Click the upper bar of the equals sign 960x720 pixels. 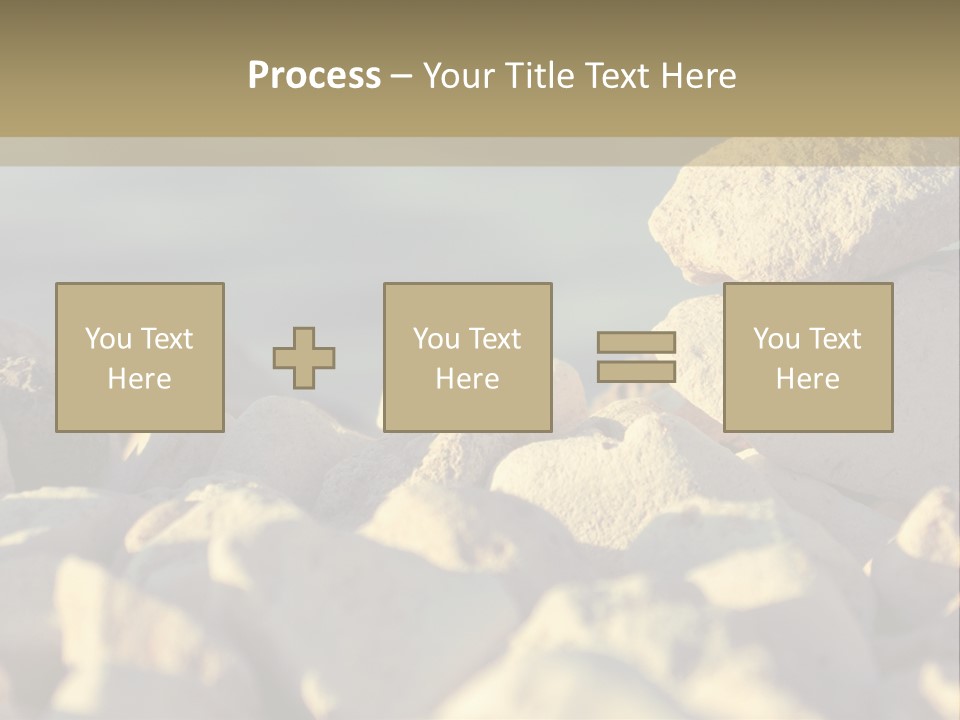(636, 343)
